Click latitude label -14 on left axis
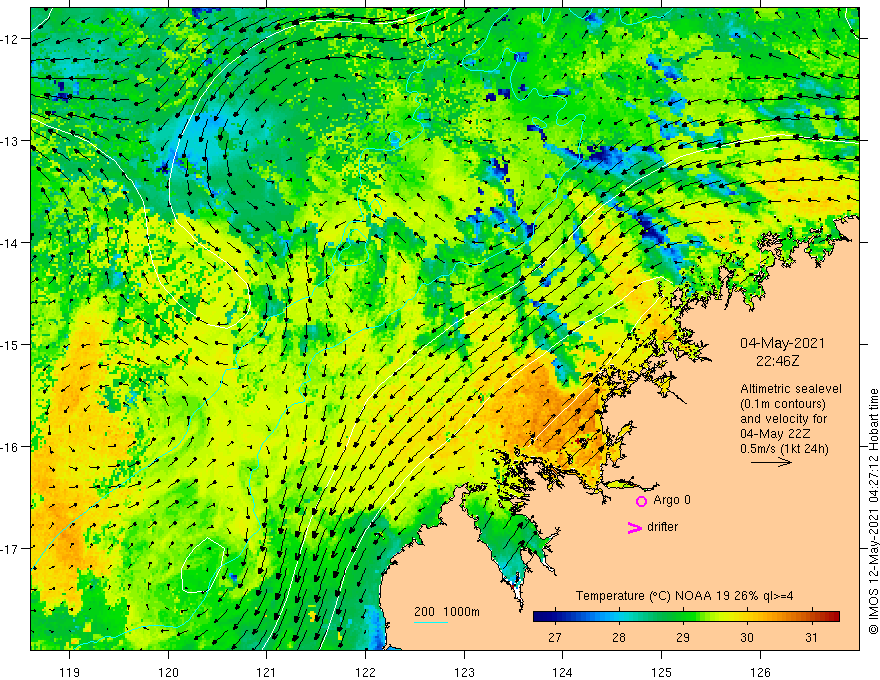The height and width of the screenshot is (680, 880). coord(11,243)
